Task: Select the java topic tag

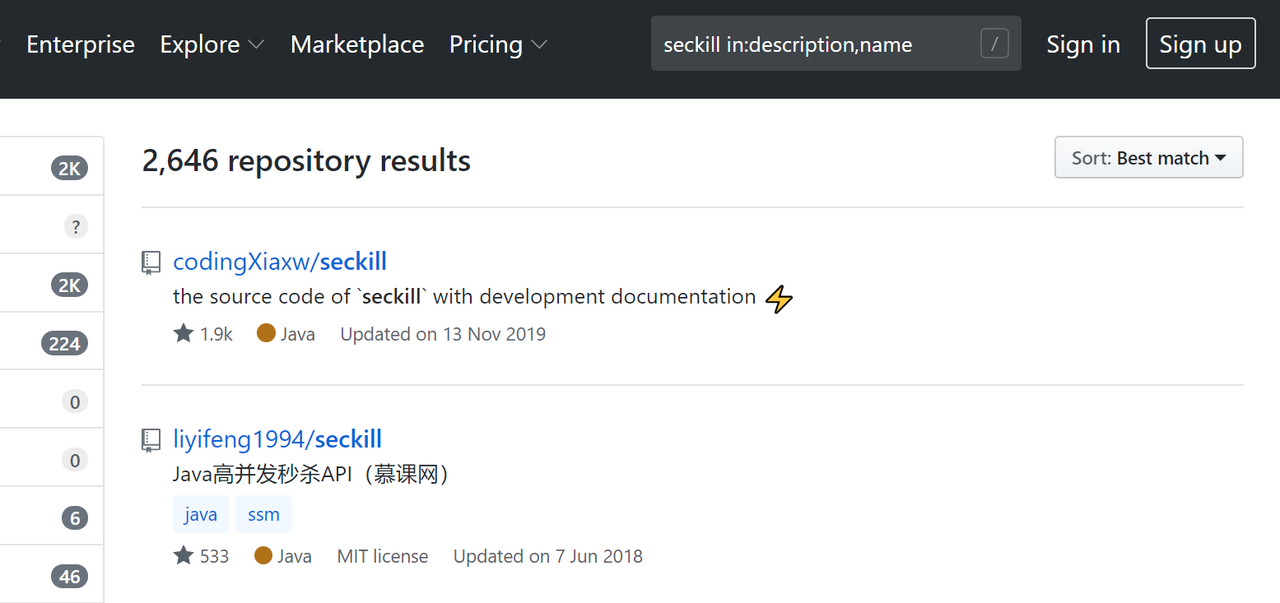Action: 201,514
